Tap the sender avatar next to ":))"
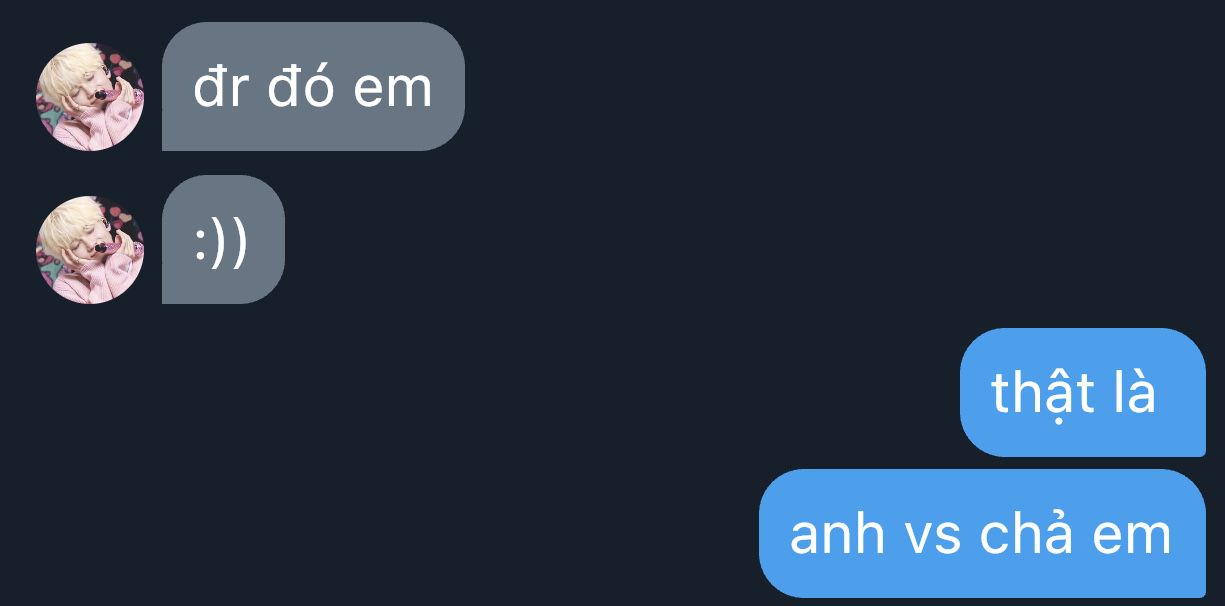 click(x=90, y=250)
